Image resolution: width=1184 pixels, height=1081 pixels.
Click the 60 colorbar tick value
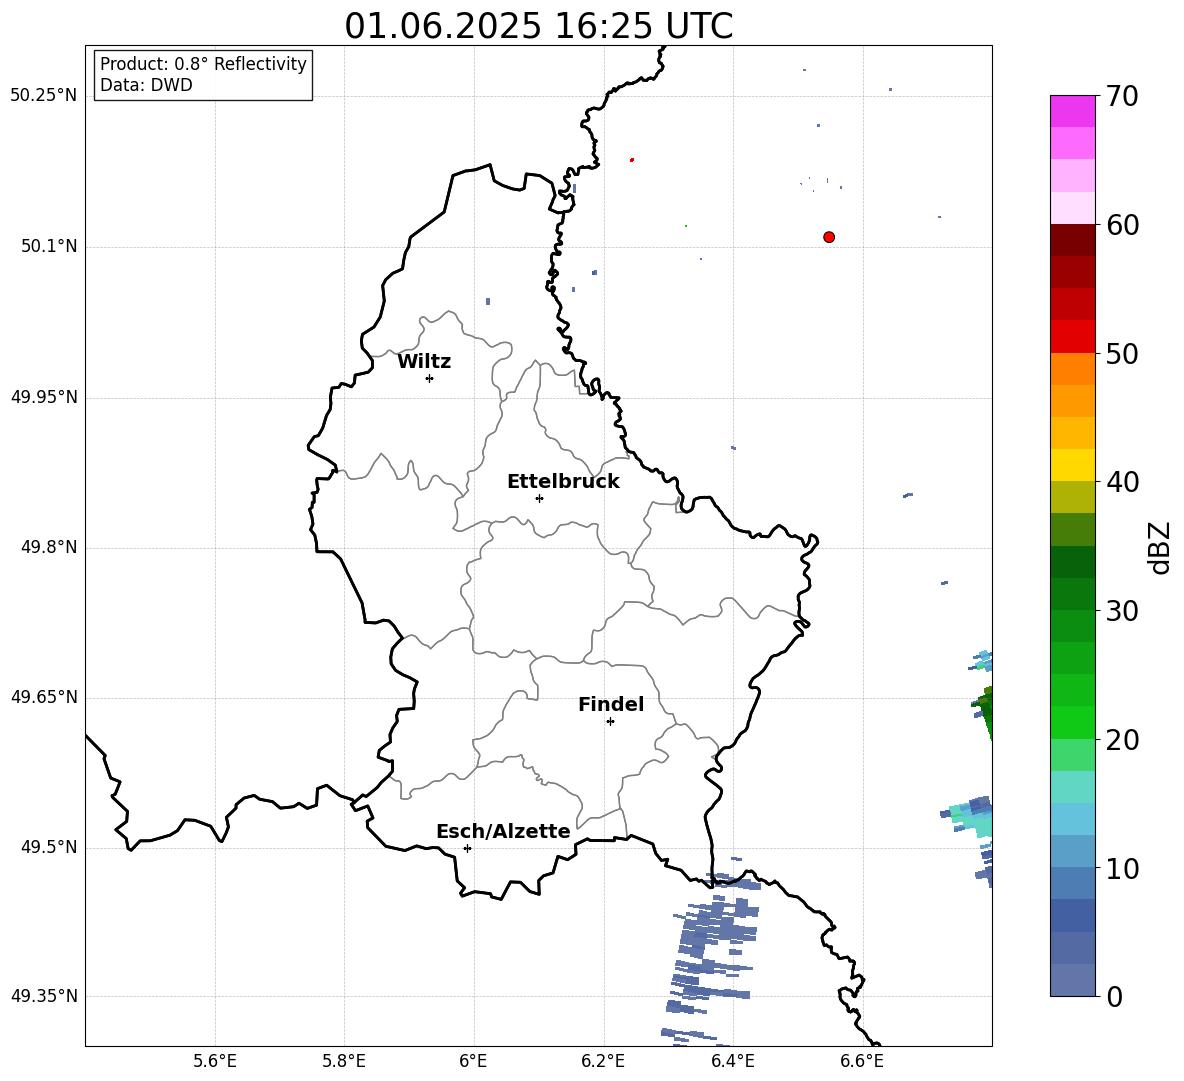click(1123, 225)
